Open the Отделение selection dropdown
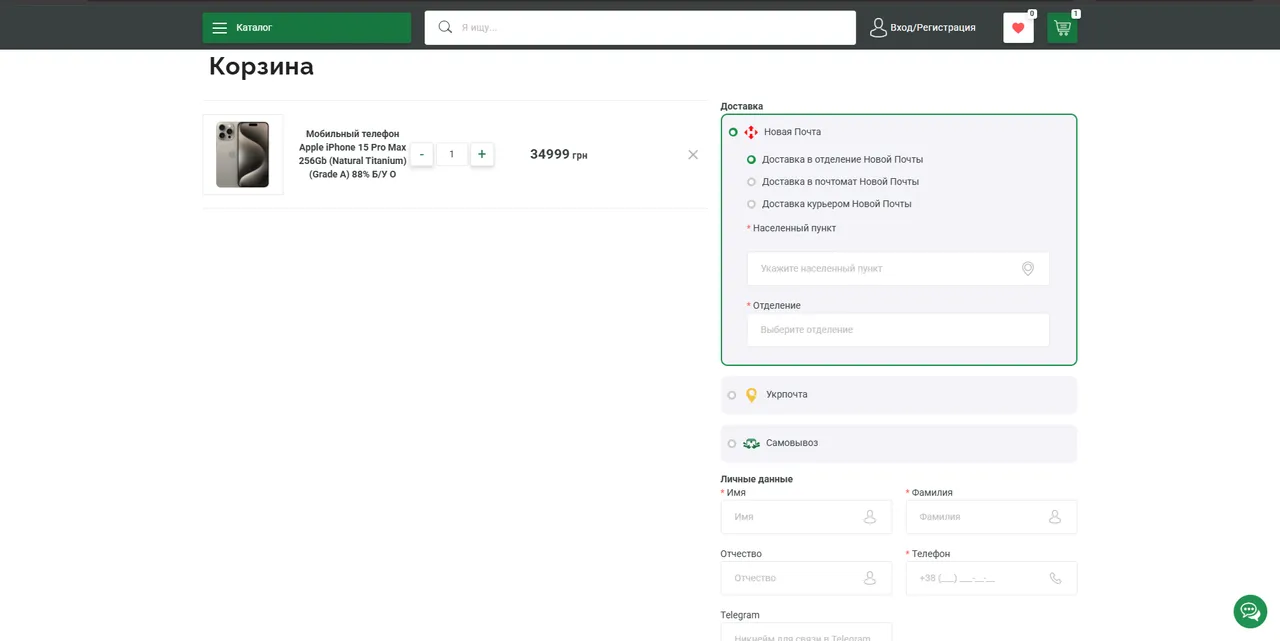The image size is (1280, 641). coord(898,330)
